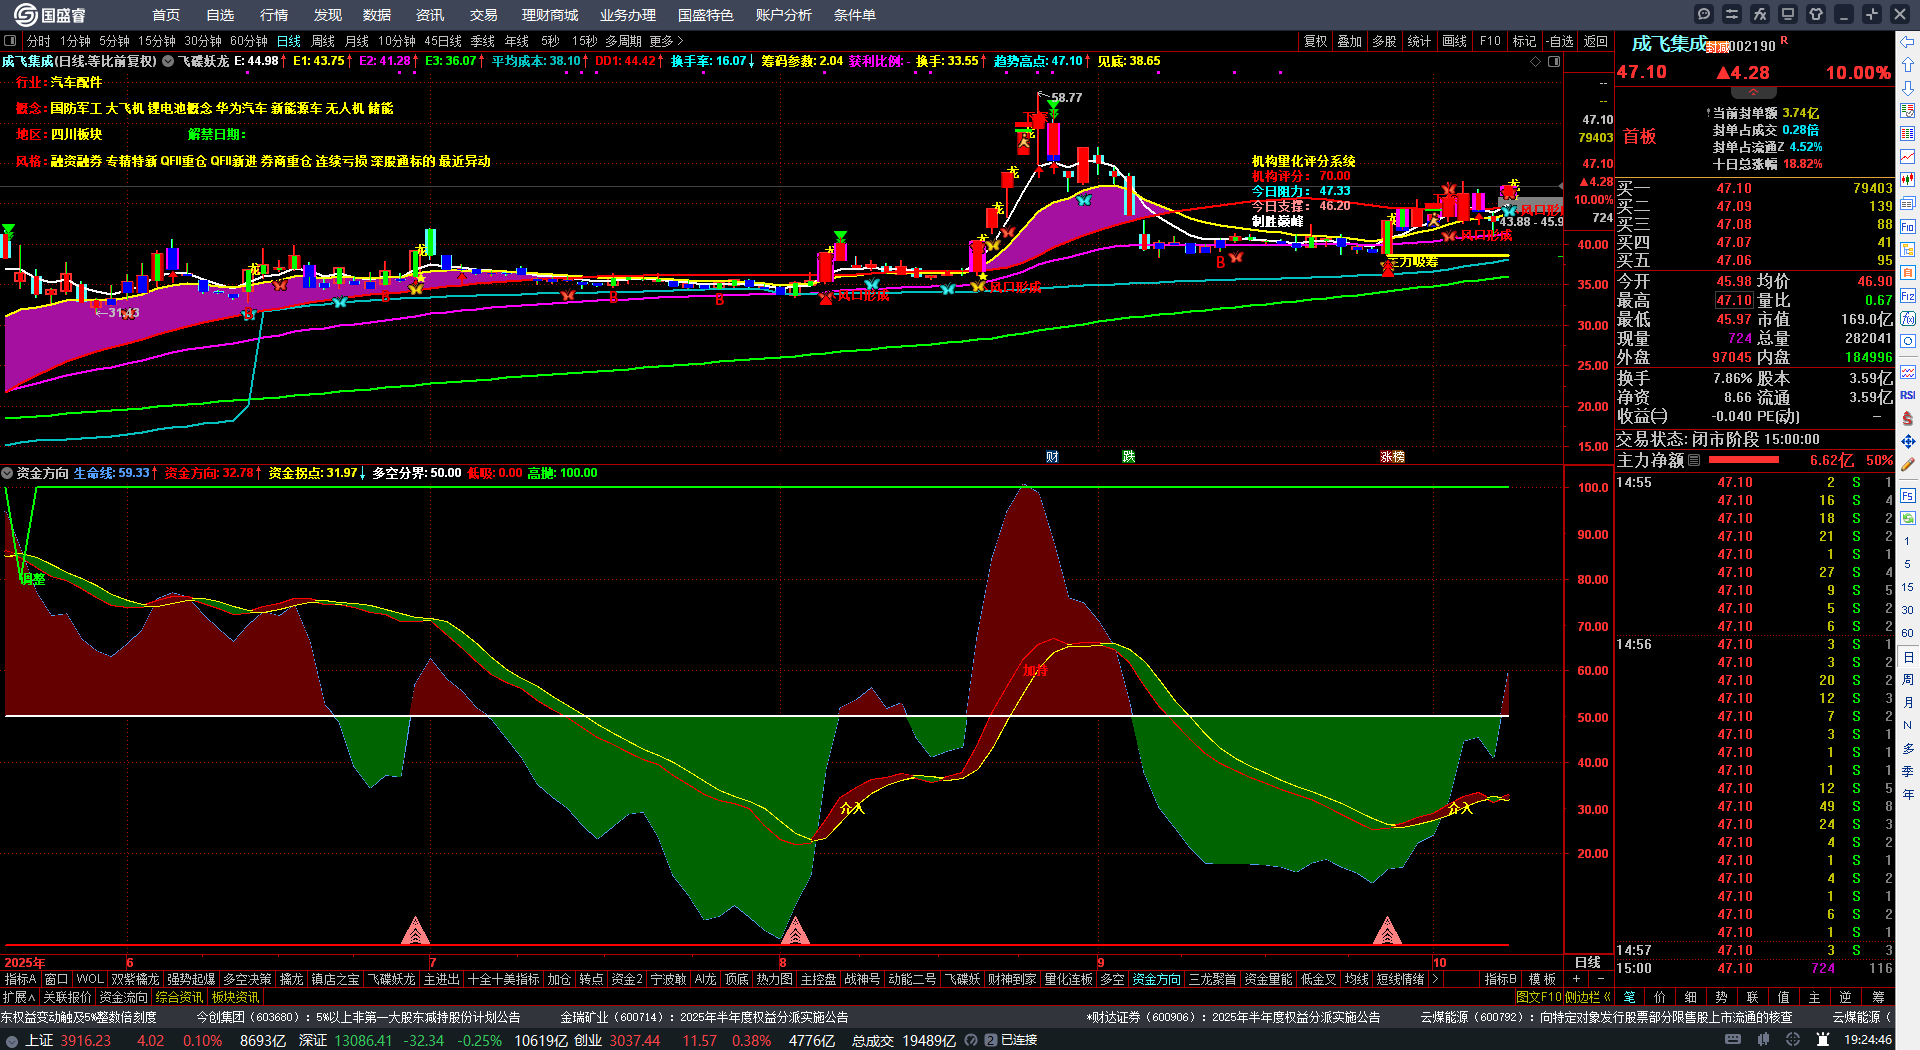The image size is (1920, 1050).
Task: Open the 交易 menu
Action: pyautogui.click(x=483, y=15)
